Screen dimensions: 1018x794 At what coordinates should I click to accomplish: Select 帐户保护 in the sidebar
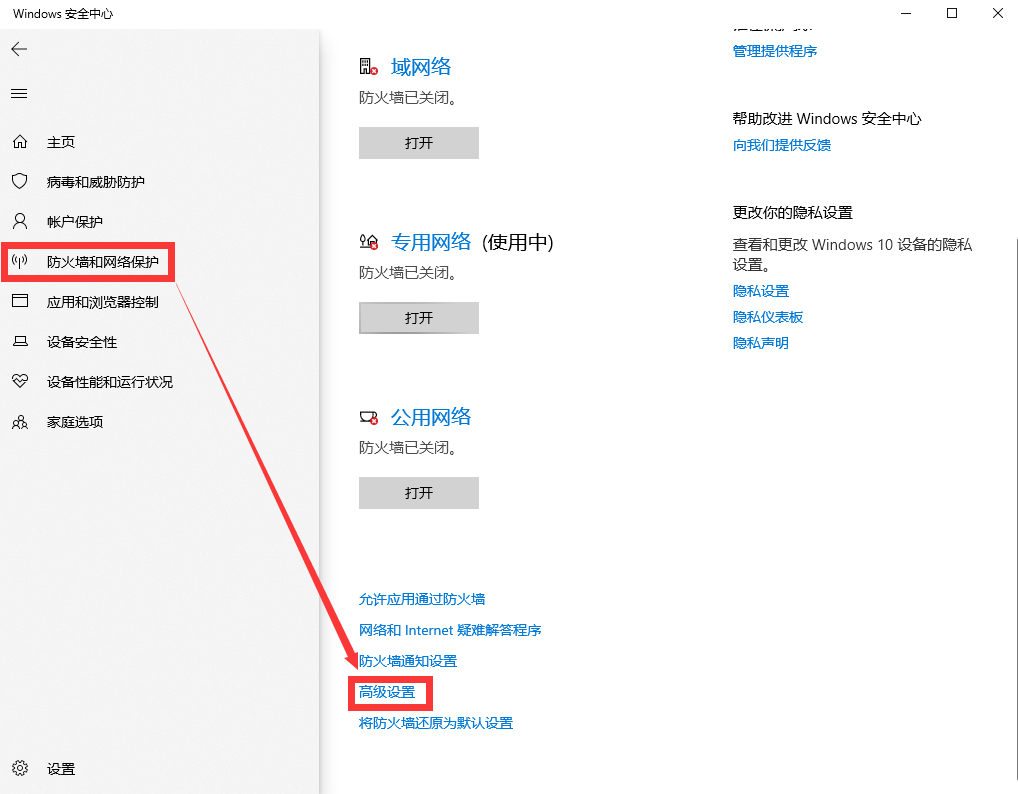click(x=75, y=222)
